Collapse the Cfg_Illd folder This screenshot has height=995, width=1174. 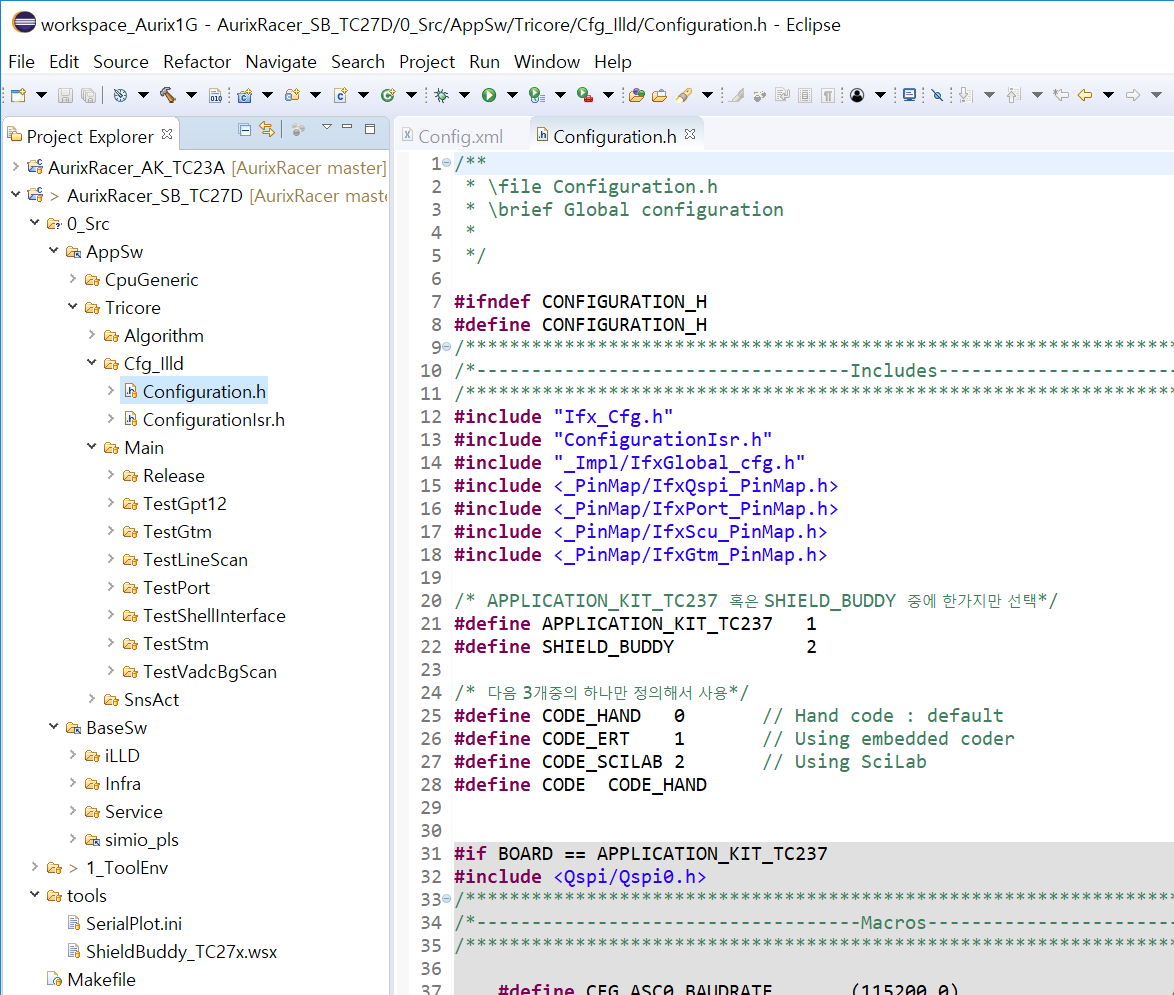(x=91, y=362)
